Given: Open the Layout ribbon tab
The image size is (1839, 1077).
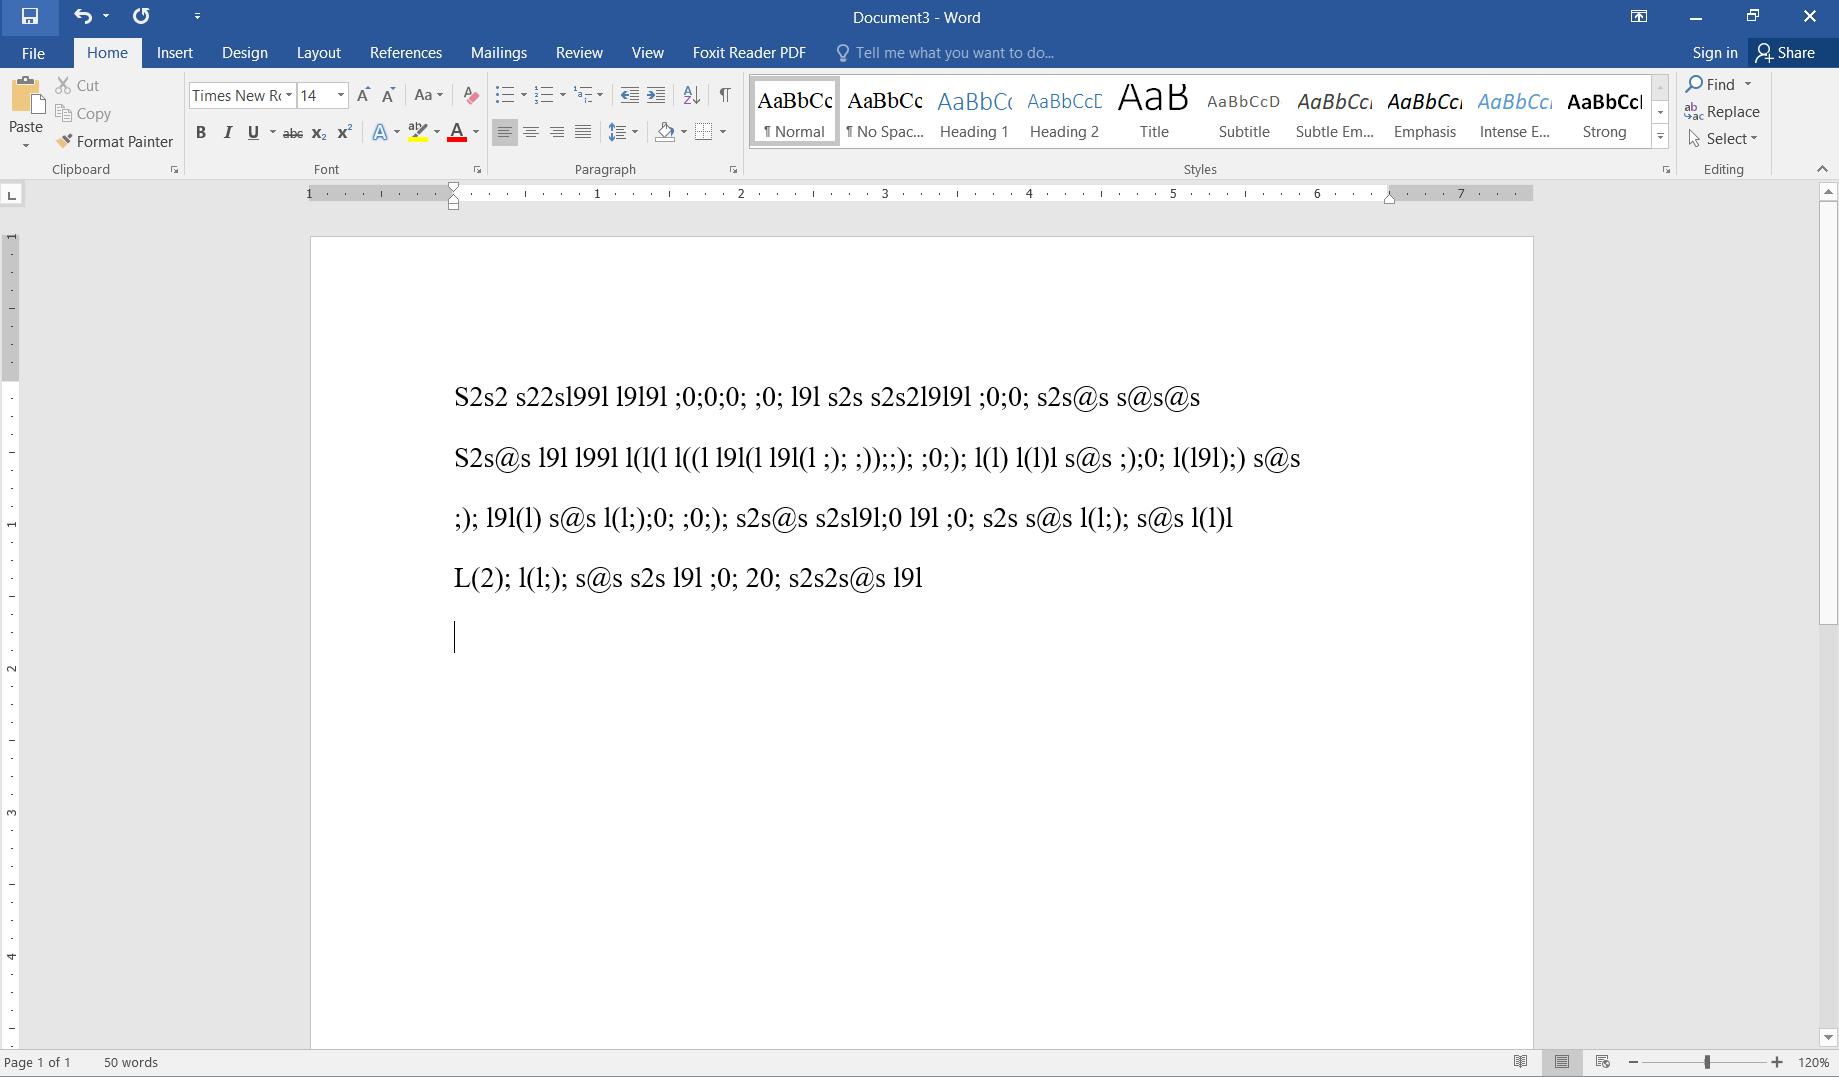Looking at the screenshot, I should (318, 53).
